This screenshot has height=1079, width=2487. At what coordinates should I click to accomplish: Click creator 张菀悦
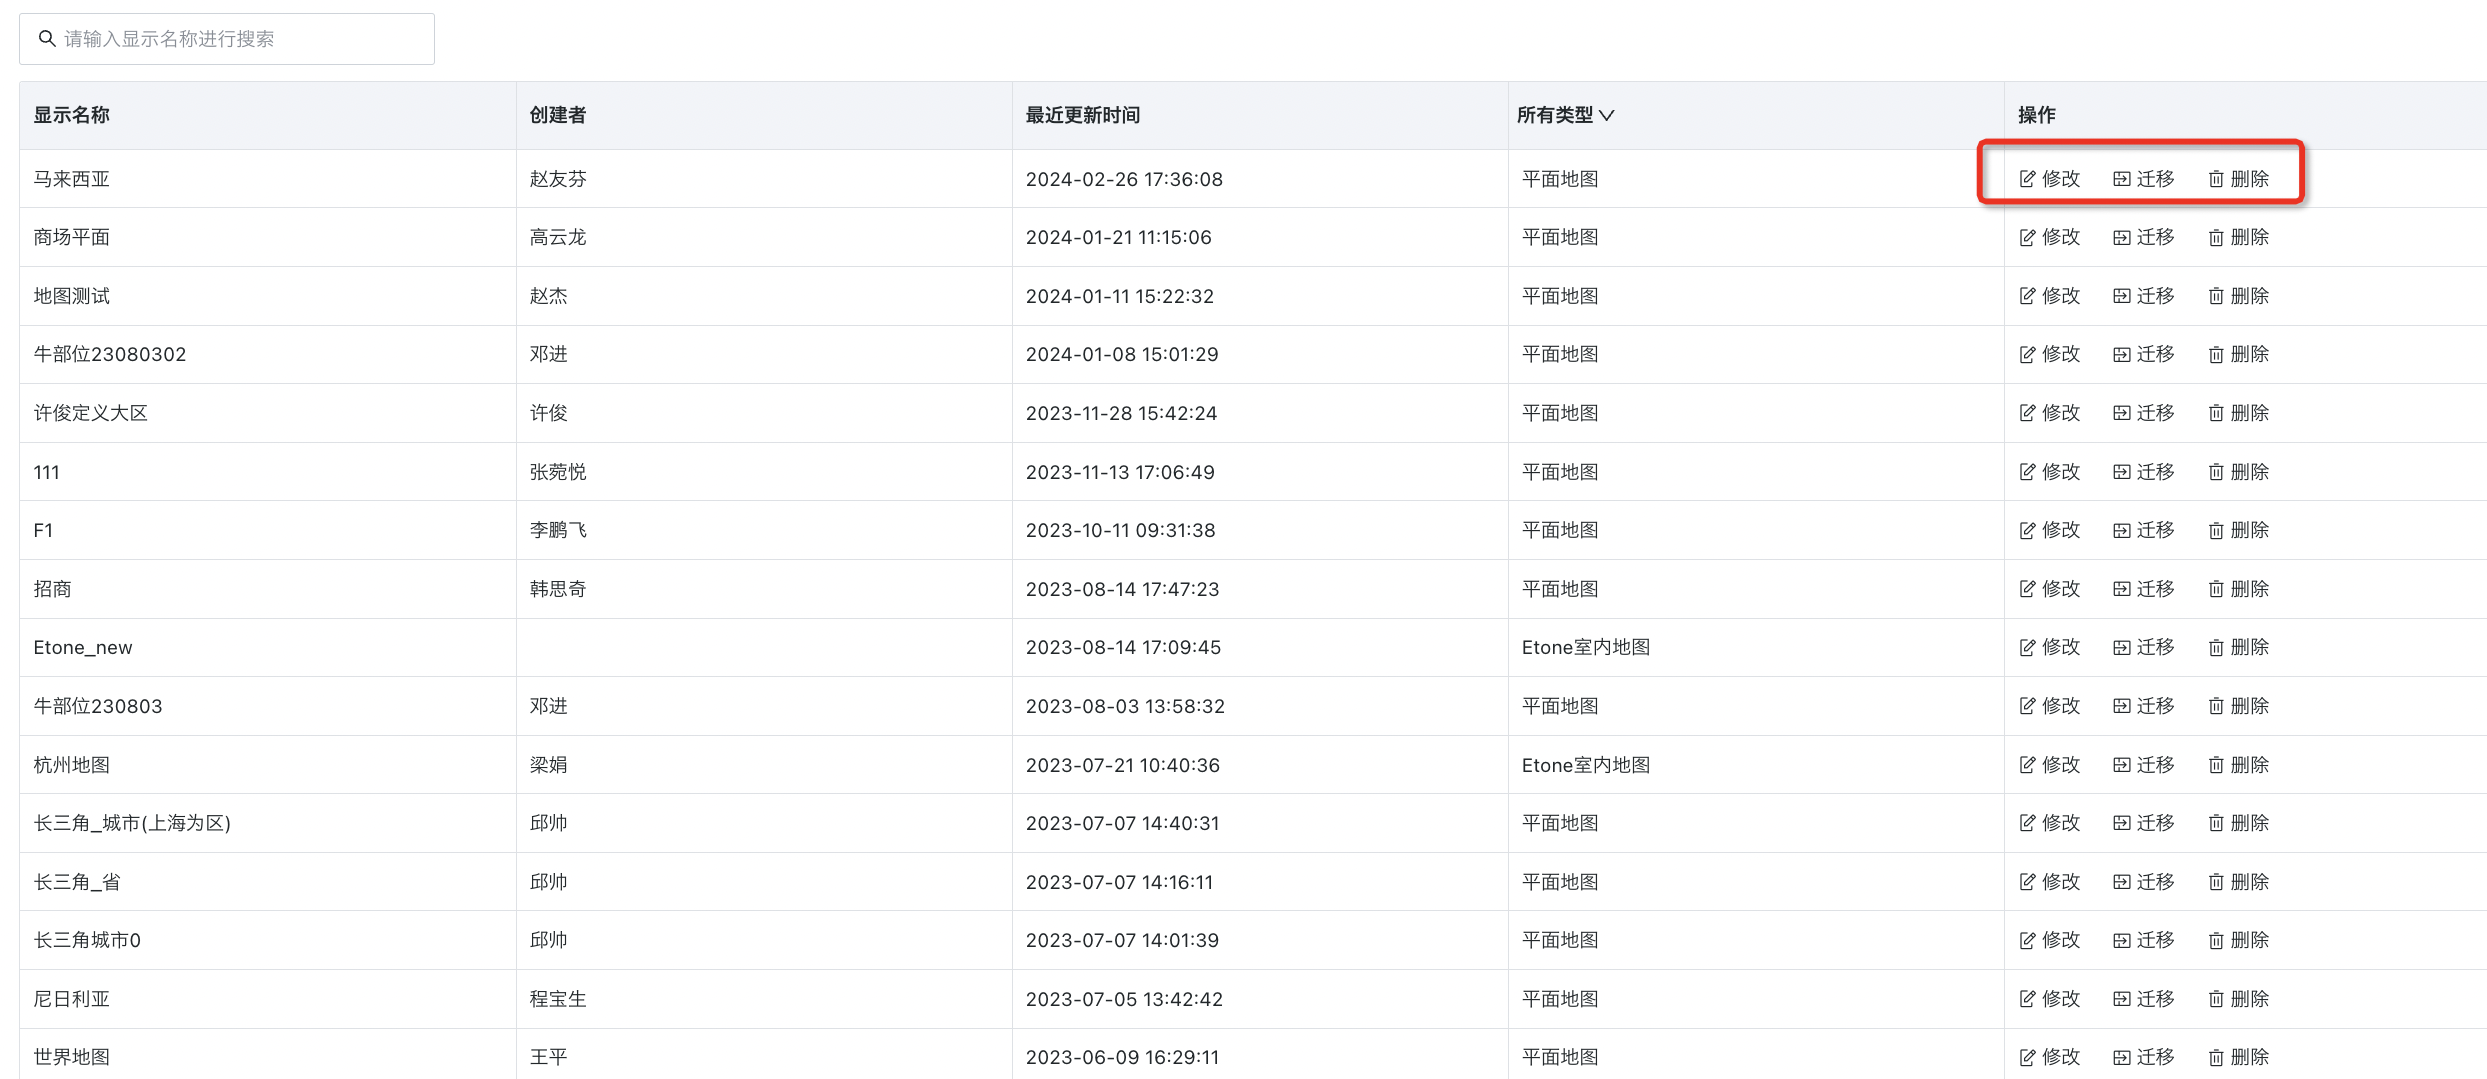558,472
